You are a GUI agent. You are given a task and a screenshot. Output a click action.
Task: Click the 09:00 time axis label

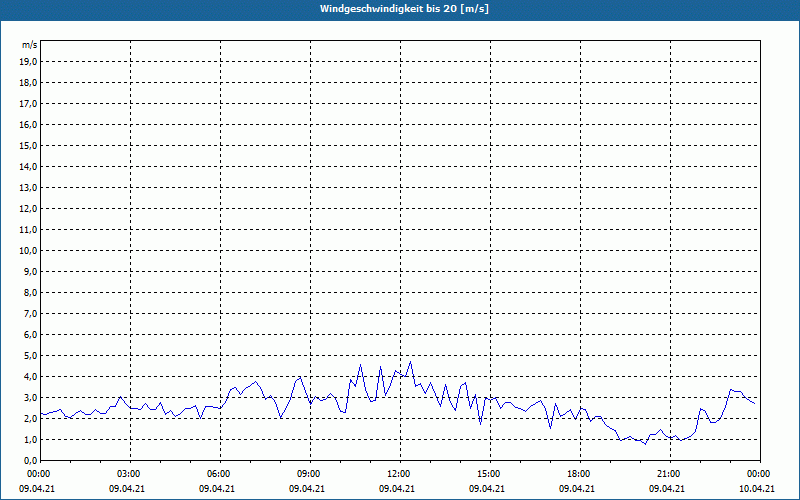309,474
